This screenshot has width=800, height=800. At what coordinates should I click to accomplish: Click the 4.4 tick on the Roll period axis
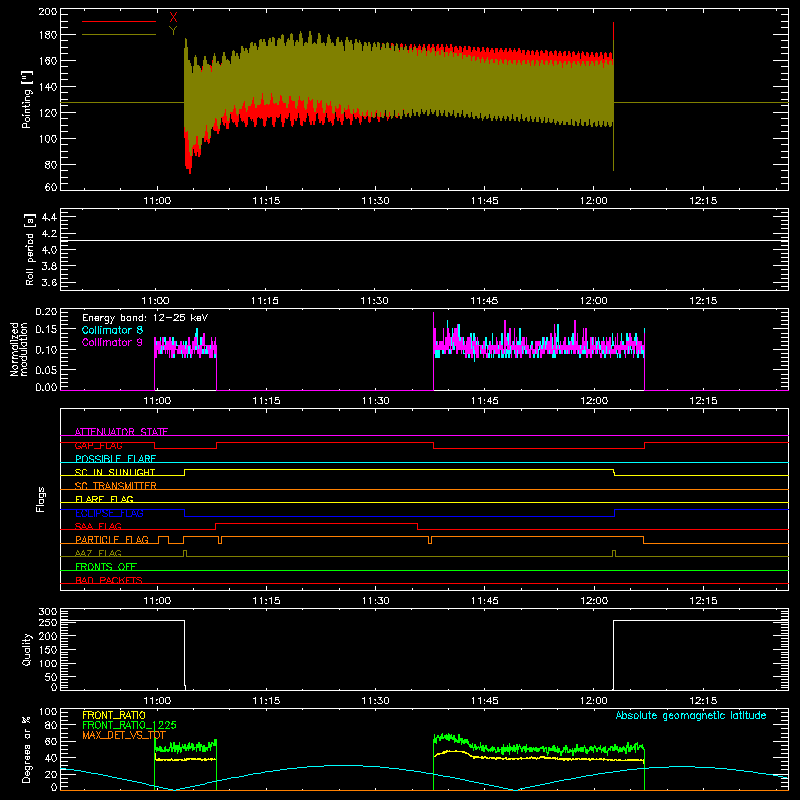pos(49,217)
